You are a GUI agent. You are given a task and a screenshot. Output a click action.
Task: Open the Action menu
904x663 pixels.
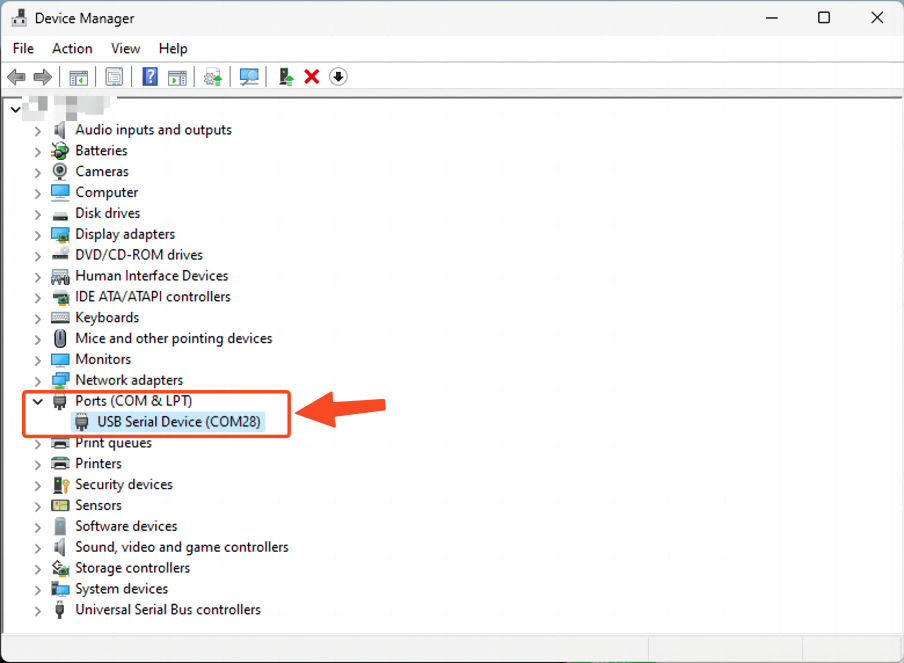pos(72,48)
